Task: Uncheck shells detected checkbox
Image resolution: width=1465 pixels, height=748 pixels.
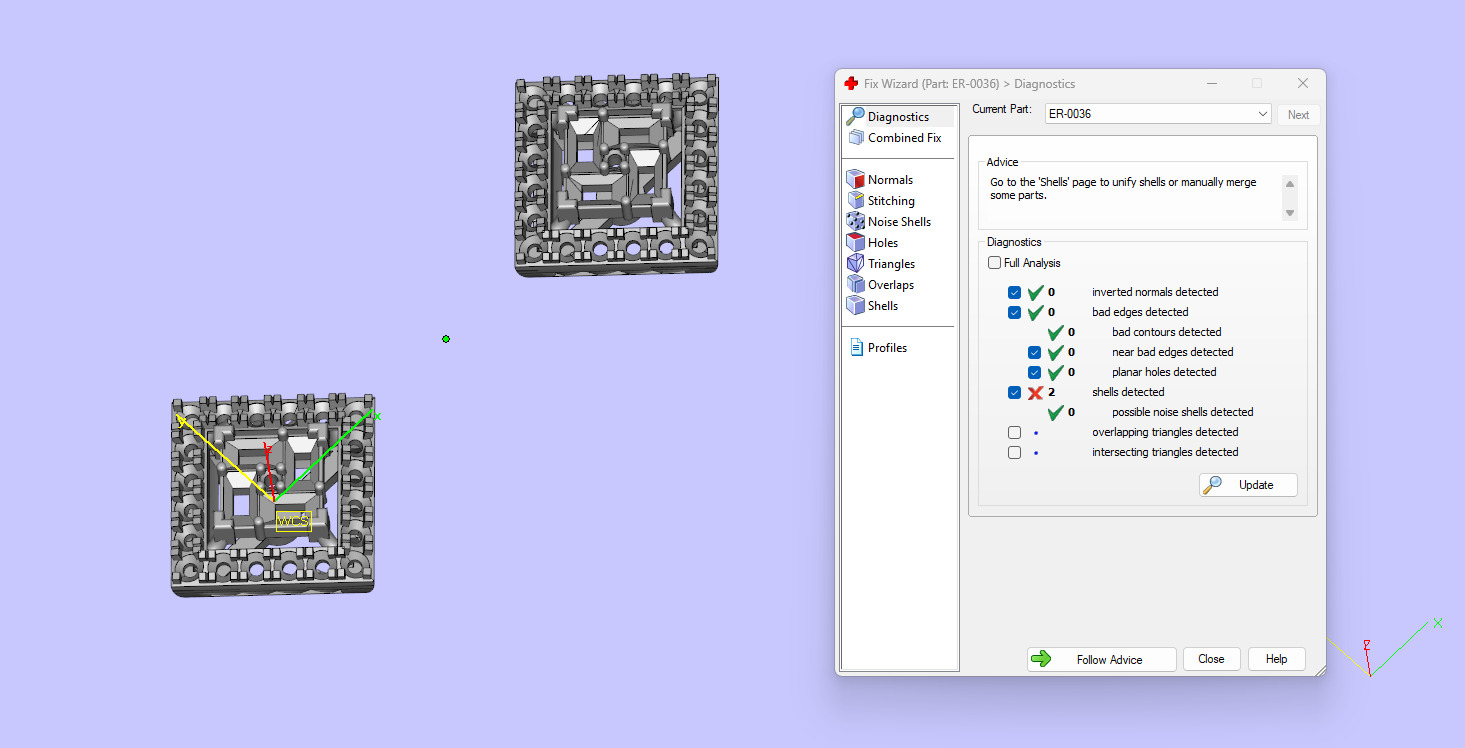Action: coord(1015,392)
